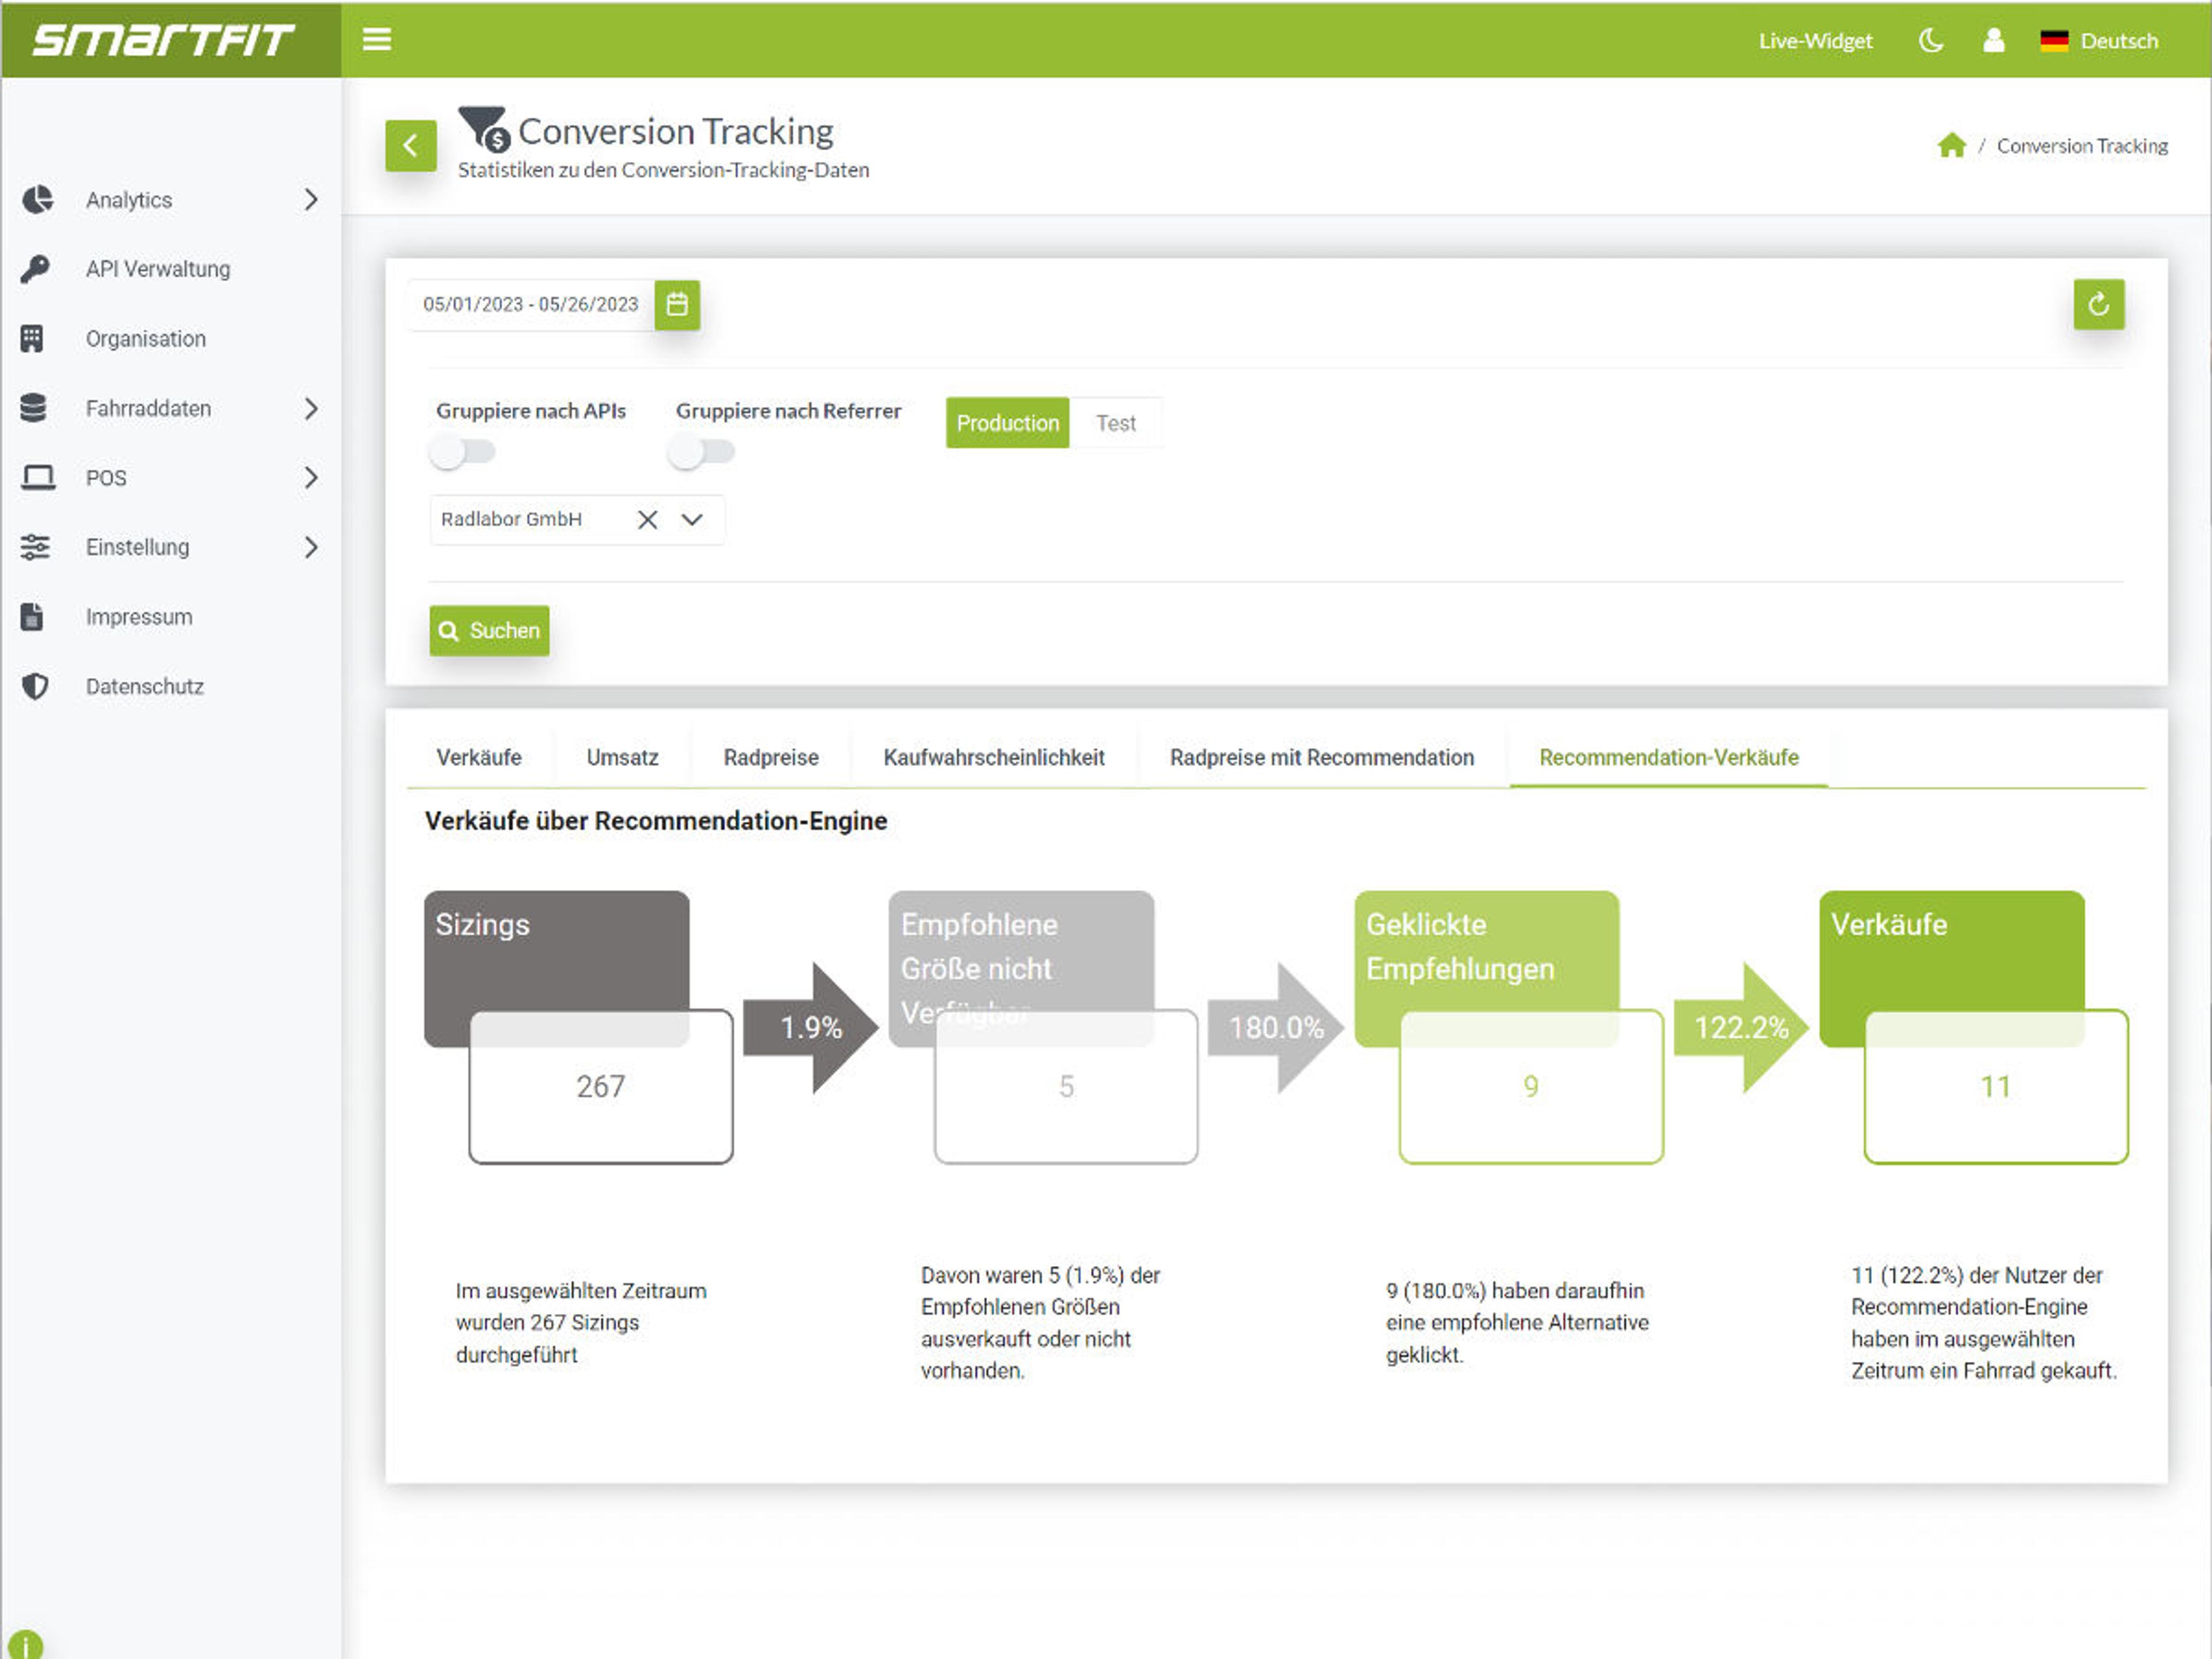This screenshot has height=1659, width=2212.
Task: Switch environment to Test
Action: point(1115,423)
